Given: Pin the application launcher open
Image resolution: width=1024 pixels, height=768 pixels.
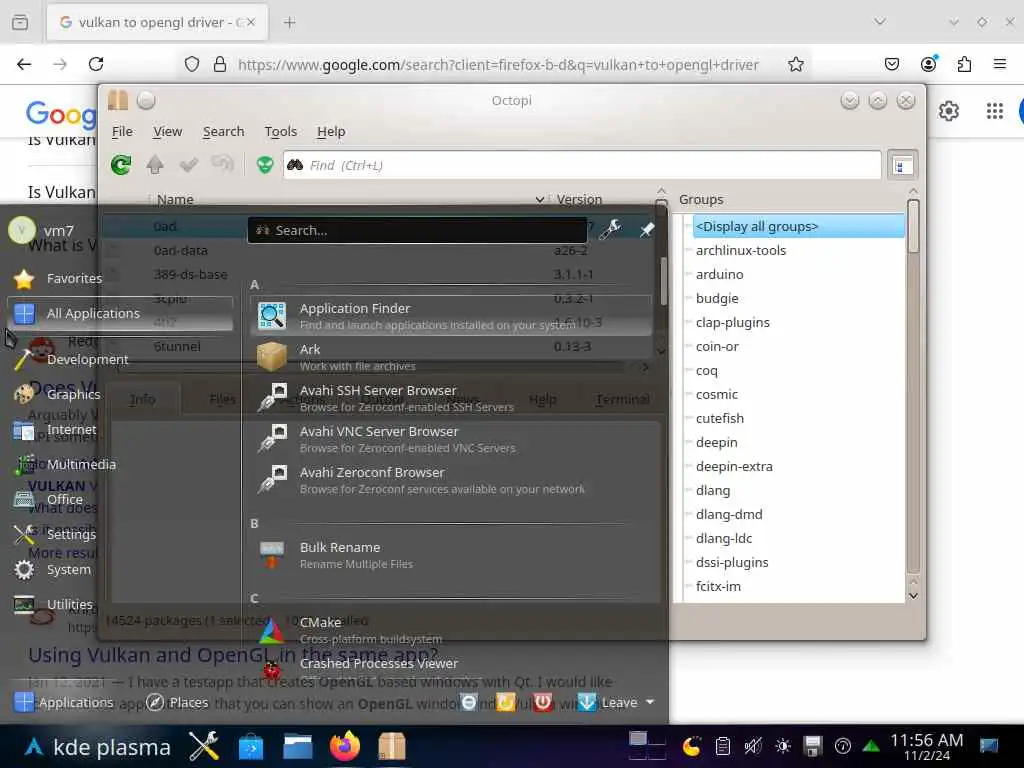Looking at the screenshot, I should pos(647,230).
